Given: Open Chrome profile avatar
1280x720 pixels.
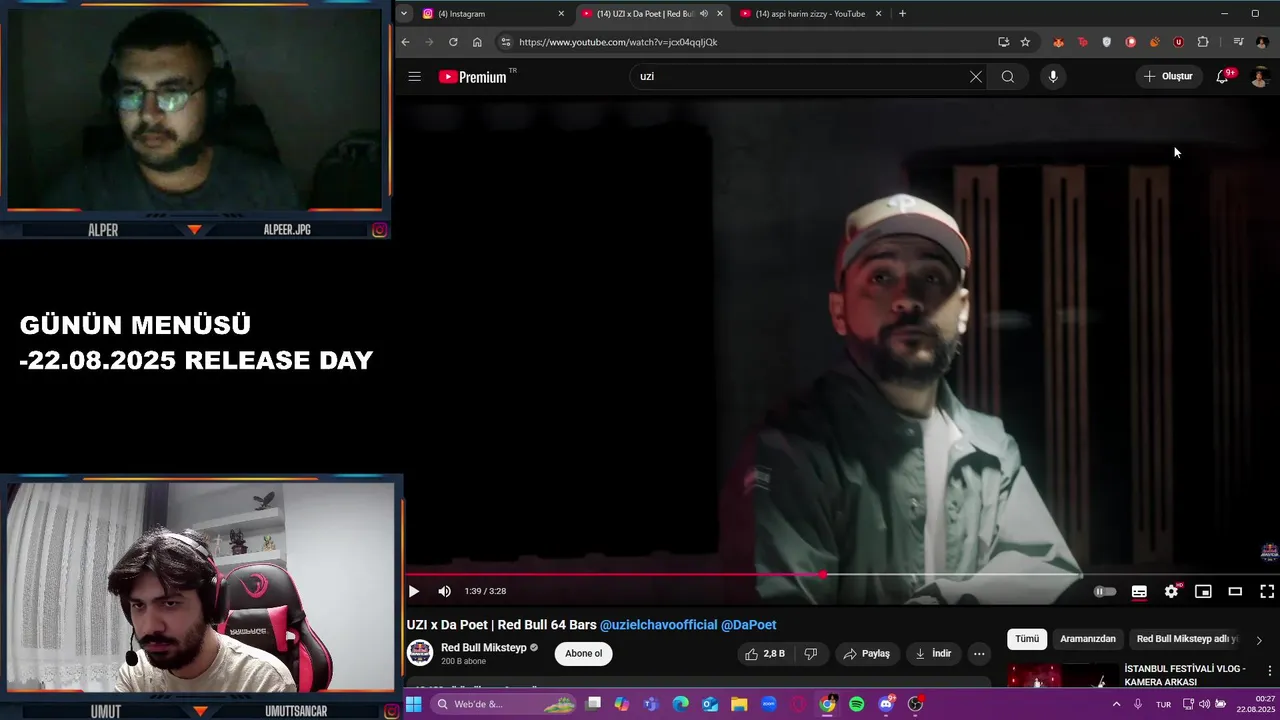Looking at the screenshot, I should pyautogui.click(x=1262, y=42).
